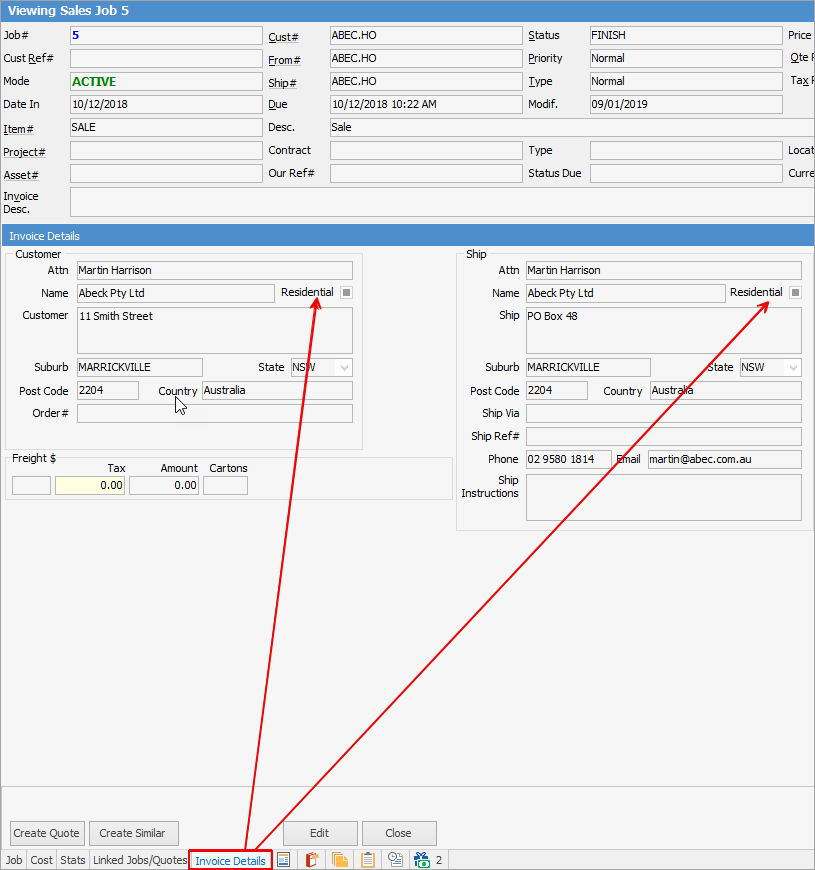Image resolution: width=815 pixels, height=870 pixels.
Task: Click the Create Quote button
Action: (47, 833)
